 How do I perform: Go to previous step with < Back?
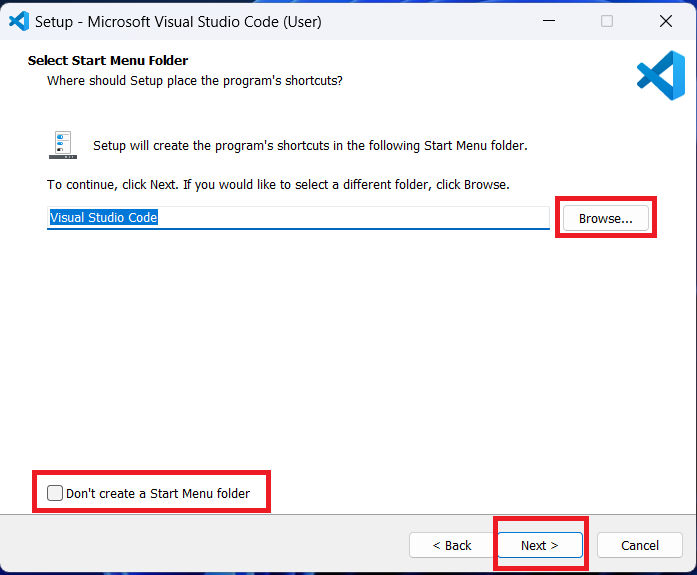click(x=452, y=545)
